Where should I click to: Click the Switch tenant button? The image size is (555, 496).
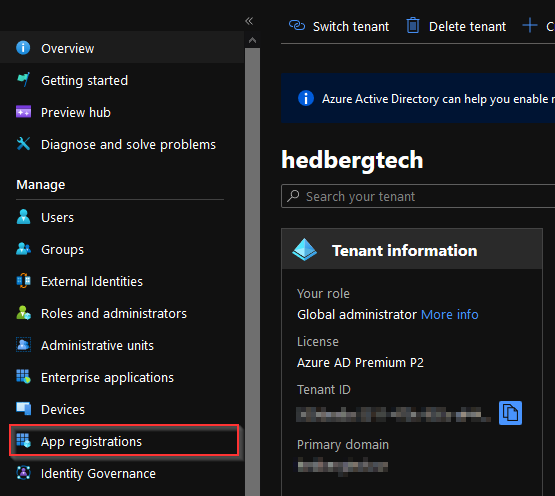coord(339,26)
